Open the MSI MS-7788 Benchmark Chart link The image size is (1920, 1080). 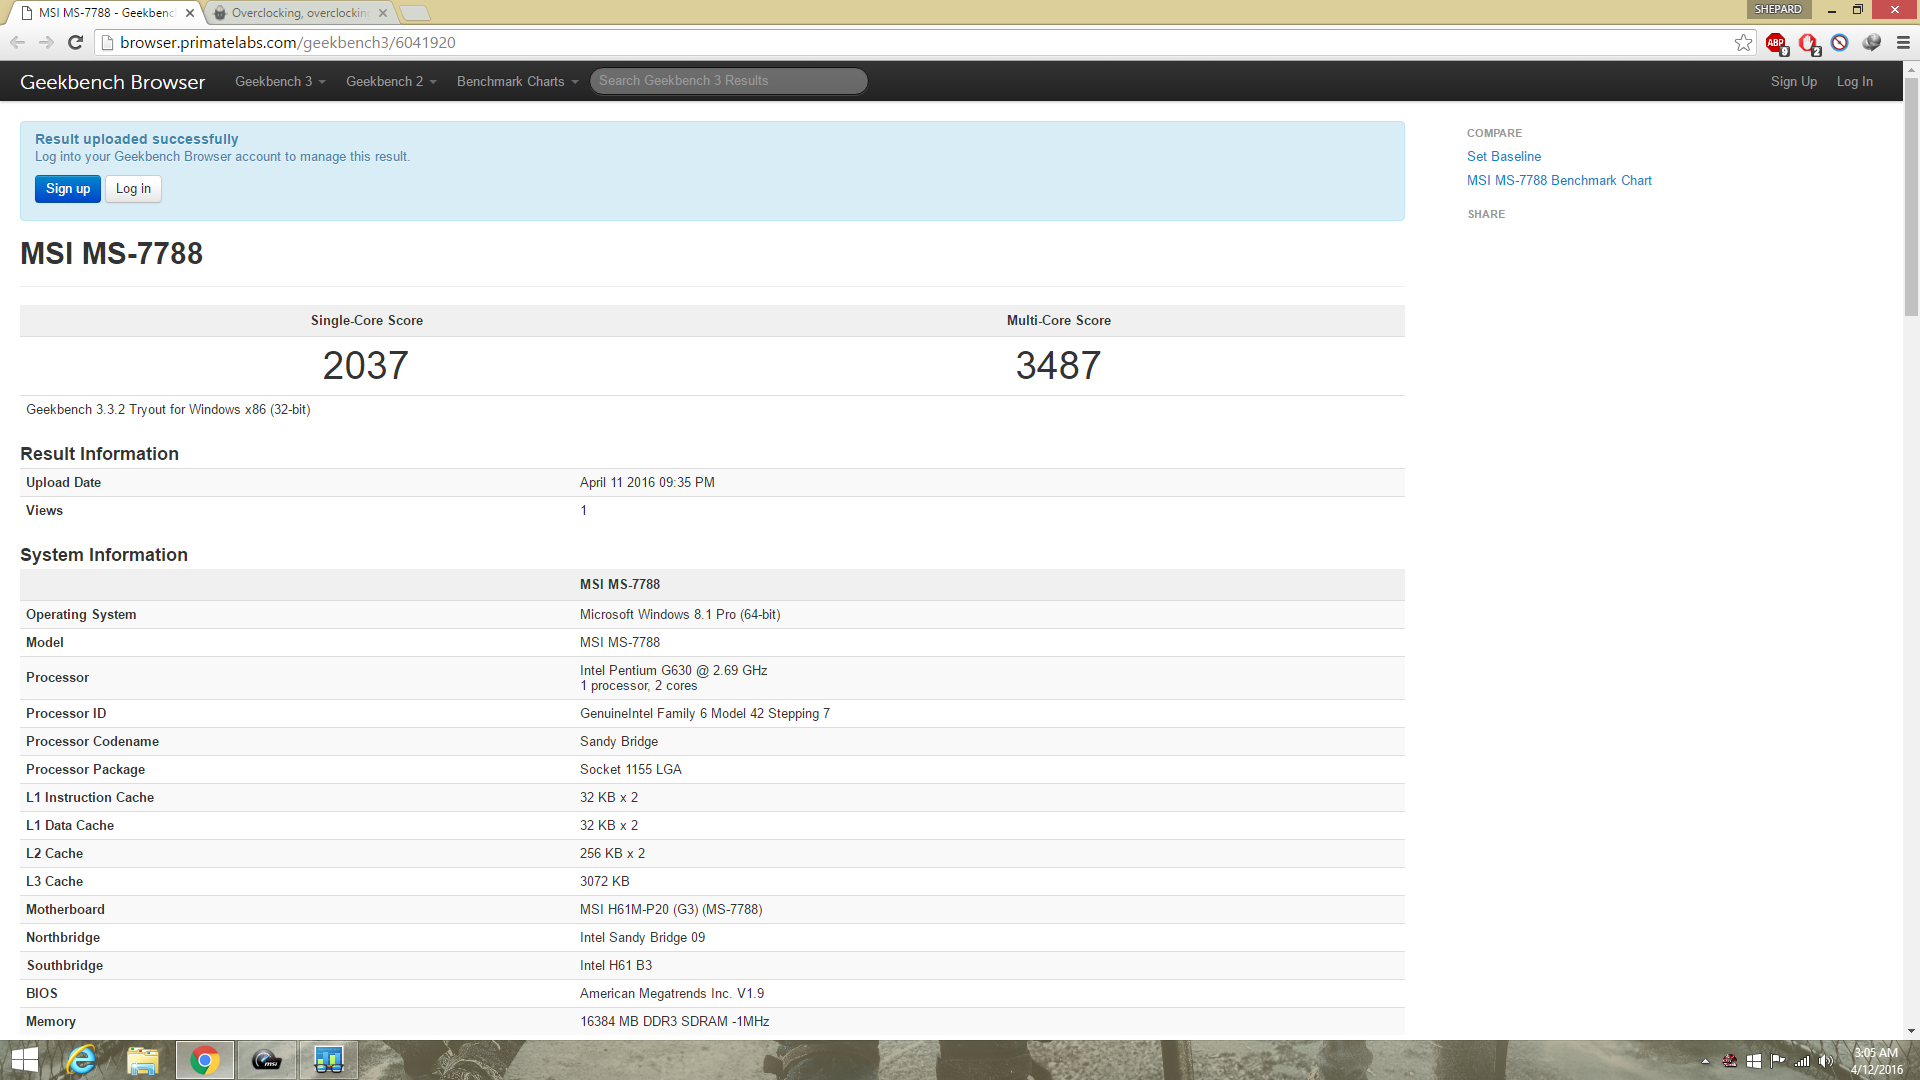coord(1559,180)
